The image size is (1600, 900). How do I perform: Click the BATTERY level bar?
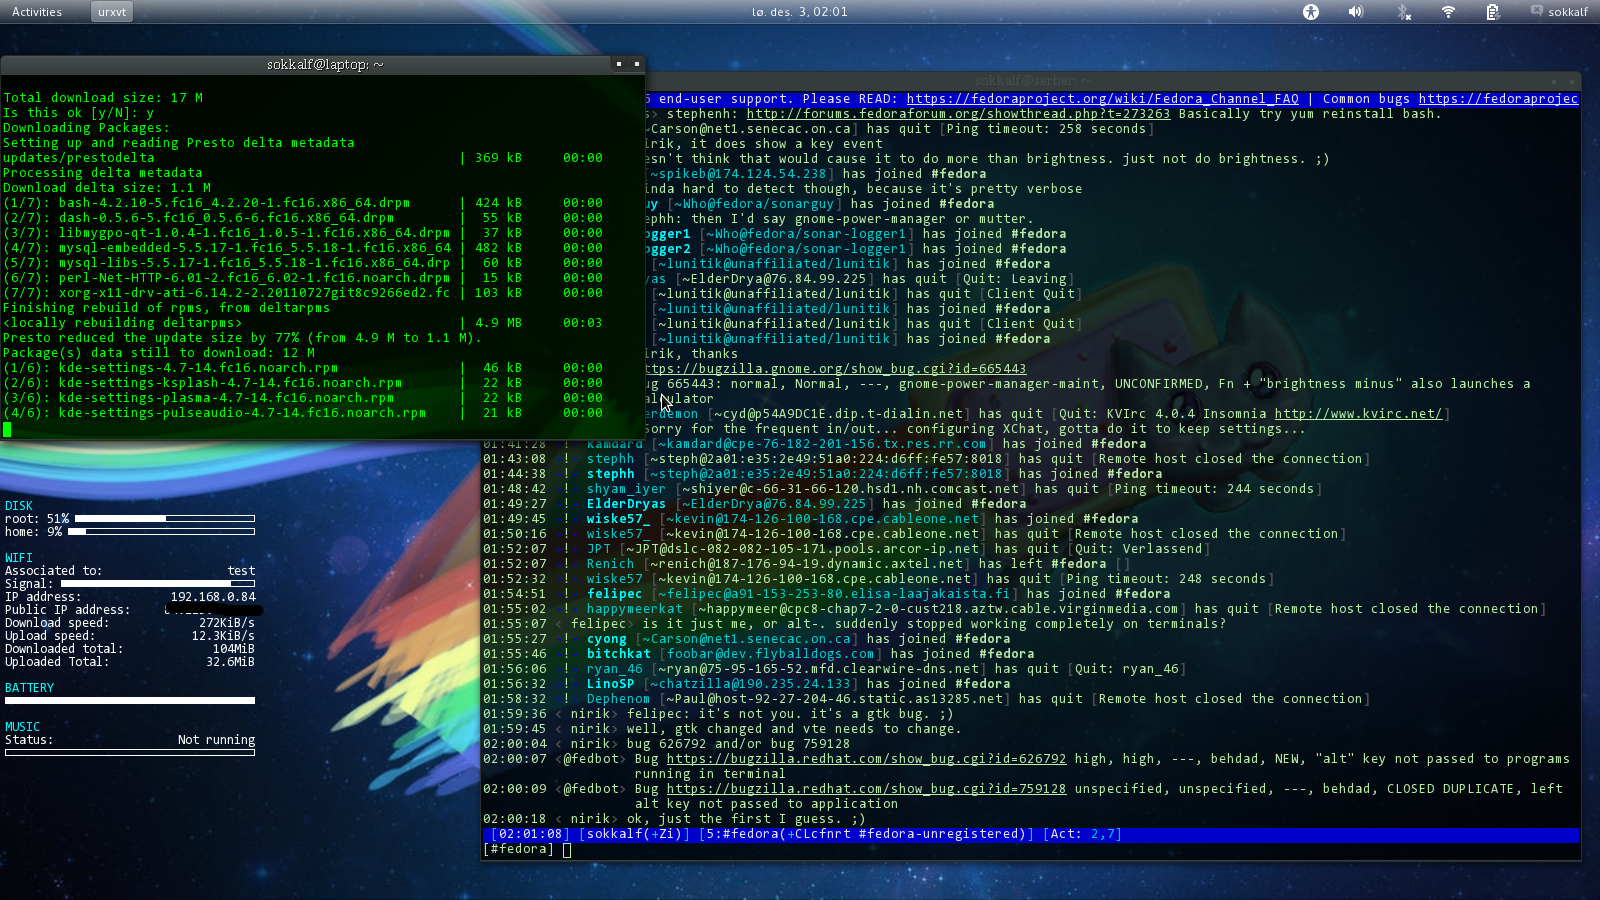pyautogui.click(x=130, y=701)
